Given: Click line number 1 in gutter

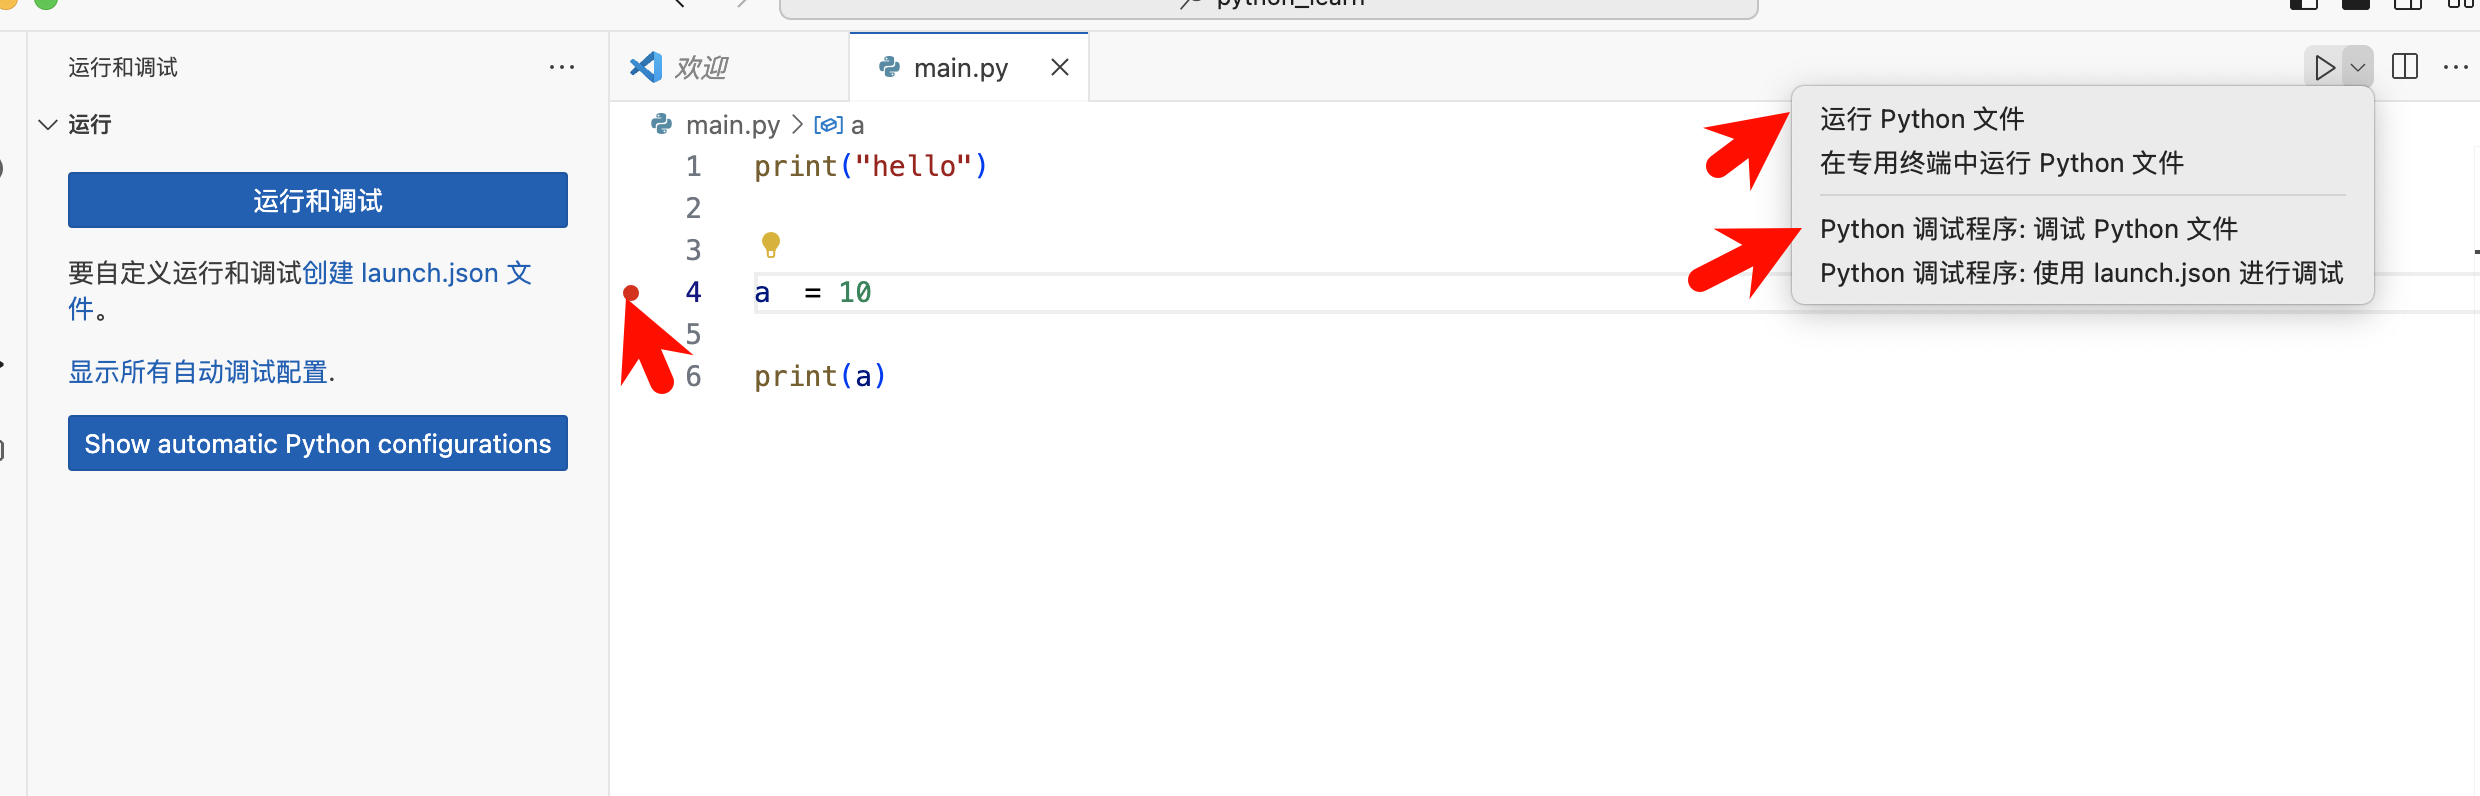Looking at the screenshot, I should click(x=693, y=166).
